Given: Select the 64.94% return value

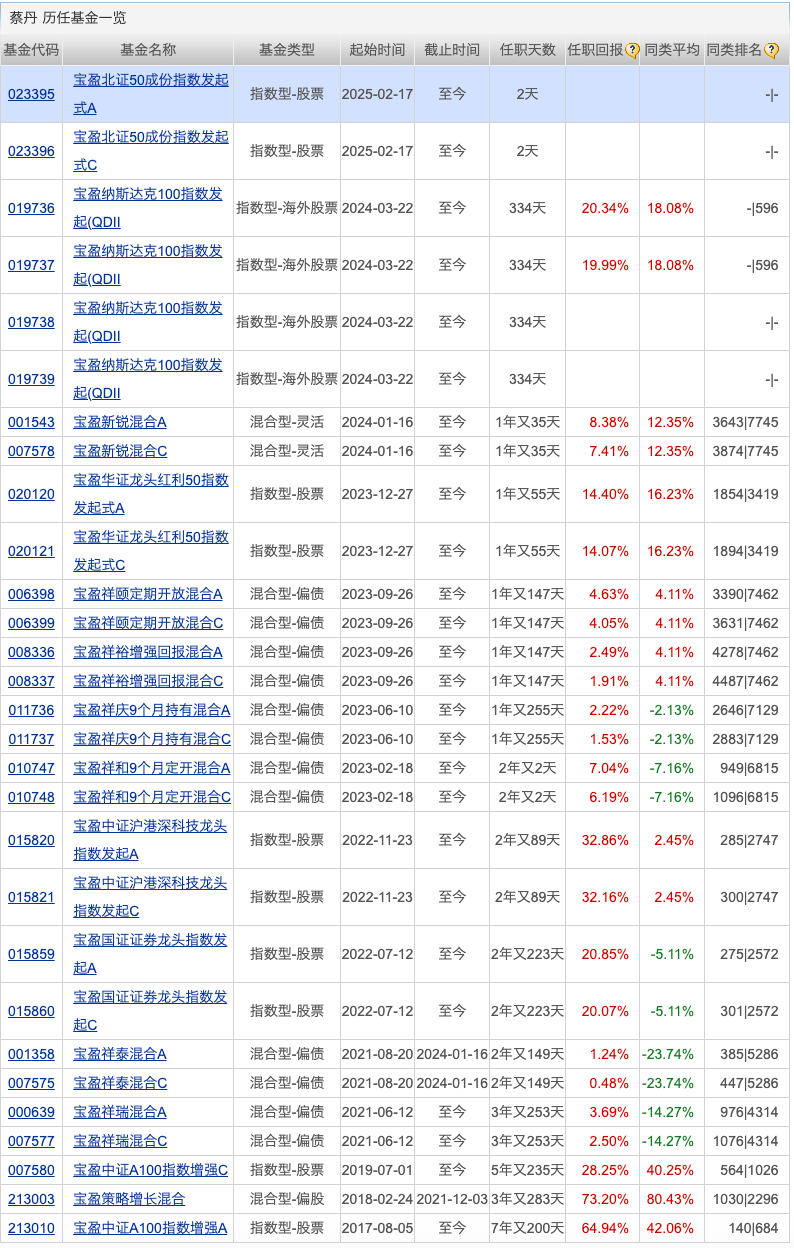Looking at the screenshot, I should (605, 1227).
